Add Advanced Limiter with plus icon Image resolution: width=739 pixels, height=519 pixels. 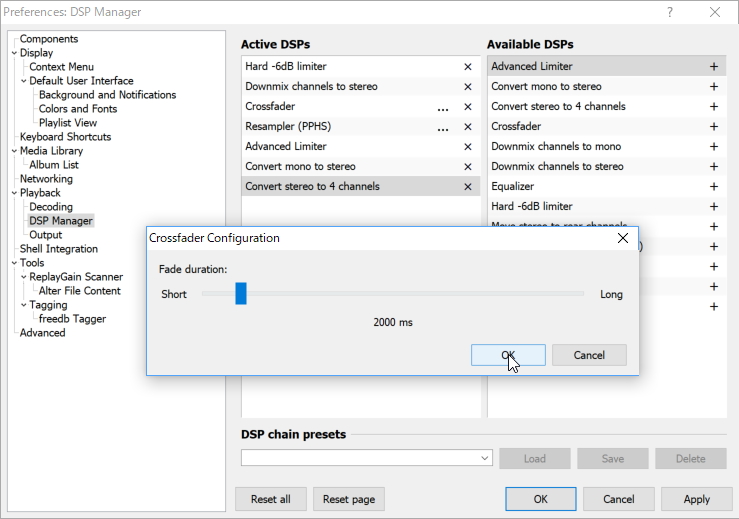(x=713, y=67)
